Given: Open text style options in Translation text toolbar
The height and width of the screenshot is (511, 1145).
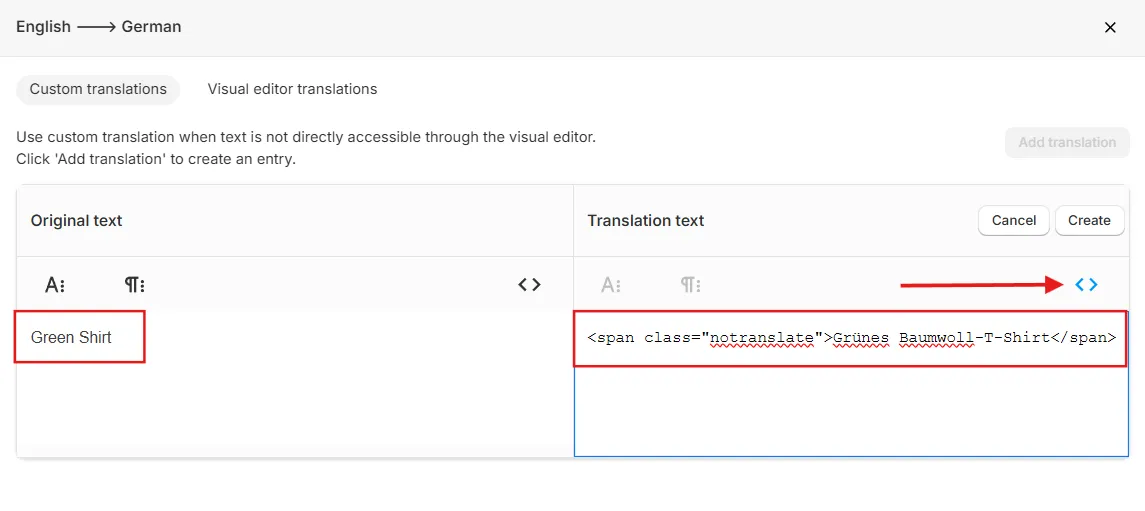Looking at the screenshot, I should pos(611,285).
